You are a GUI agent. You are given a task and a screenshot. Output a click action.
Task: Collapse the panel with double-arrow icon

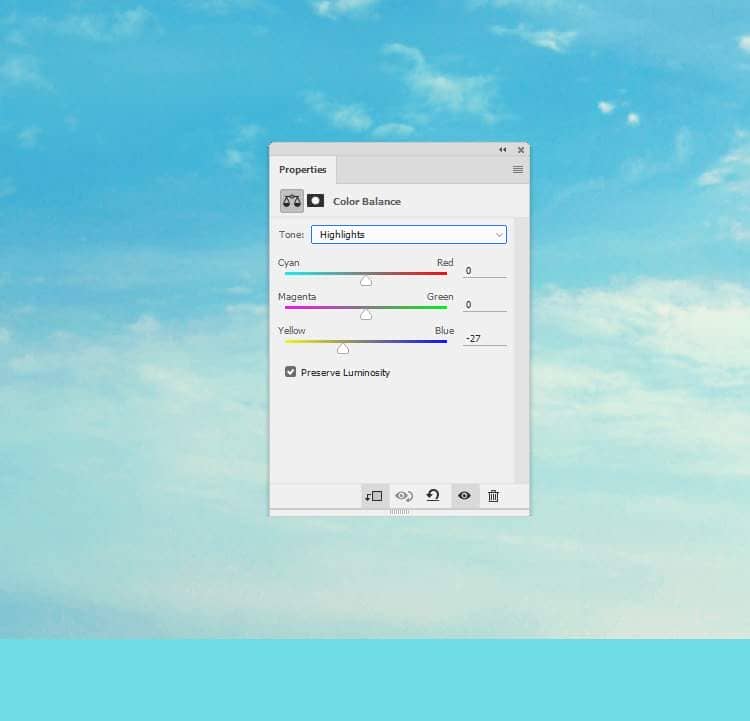pos(503,150)
